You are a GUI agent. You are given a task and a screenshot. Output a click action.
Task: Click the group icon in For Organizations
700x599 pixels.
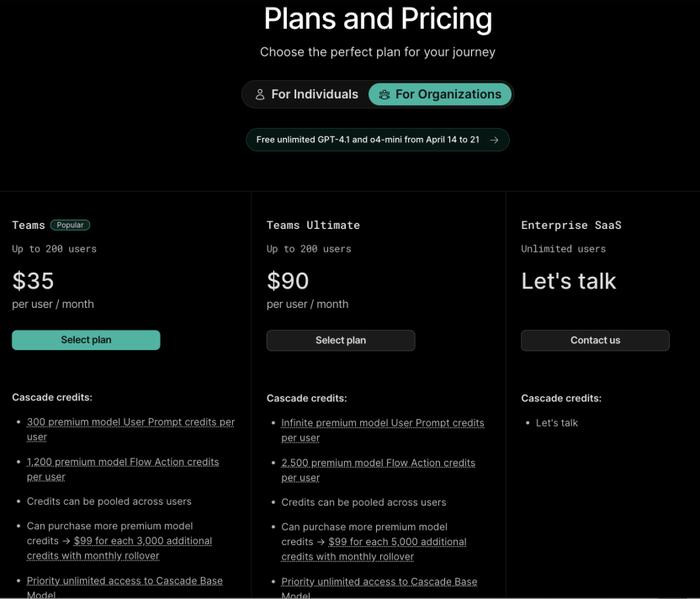pos(384,95)
